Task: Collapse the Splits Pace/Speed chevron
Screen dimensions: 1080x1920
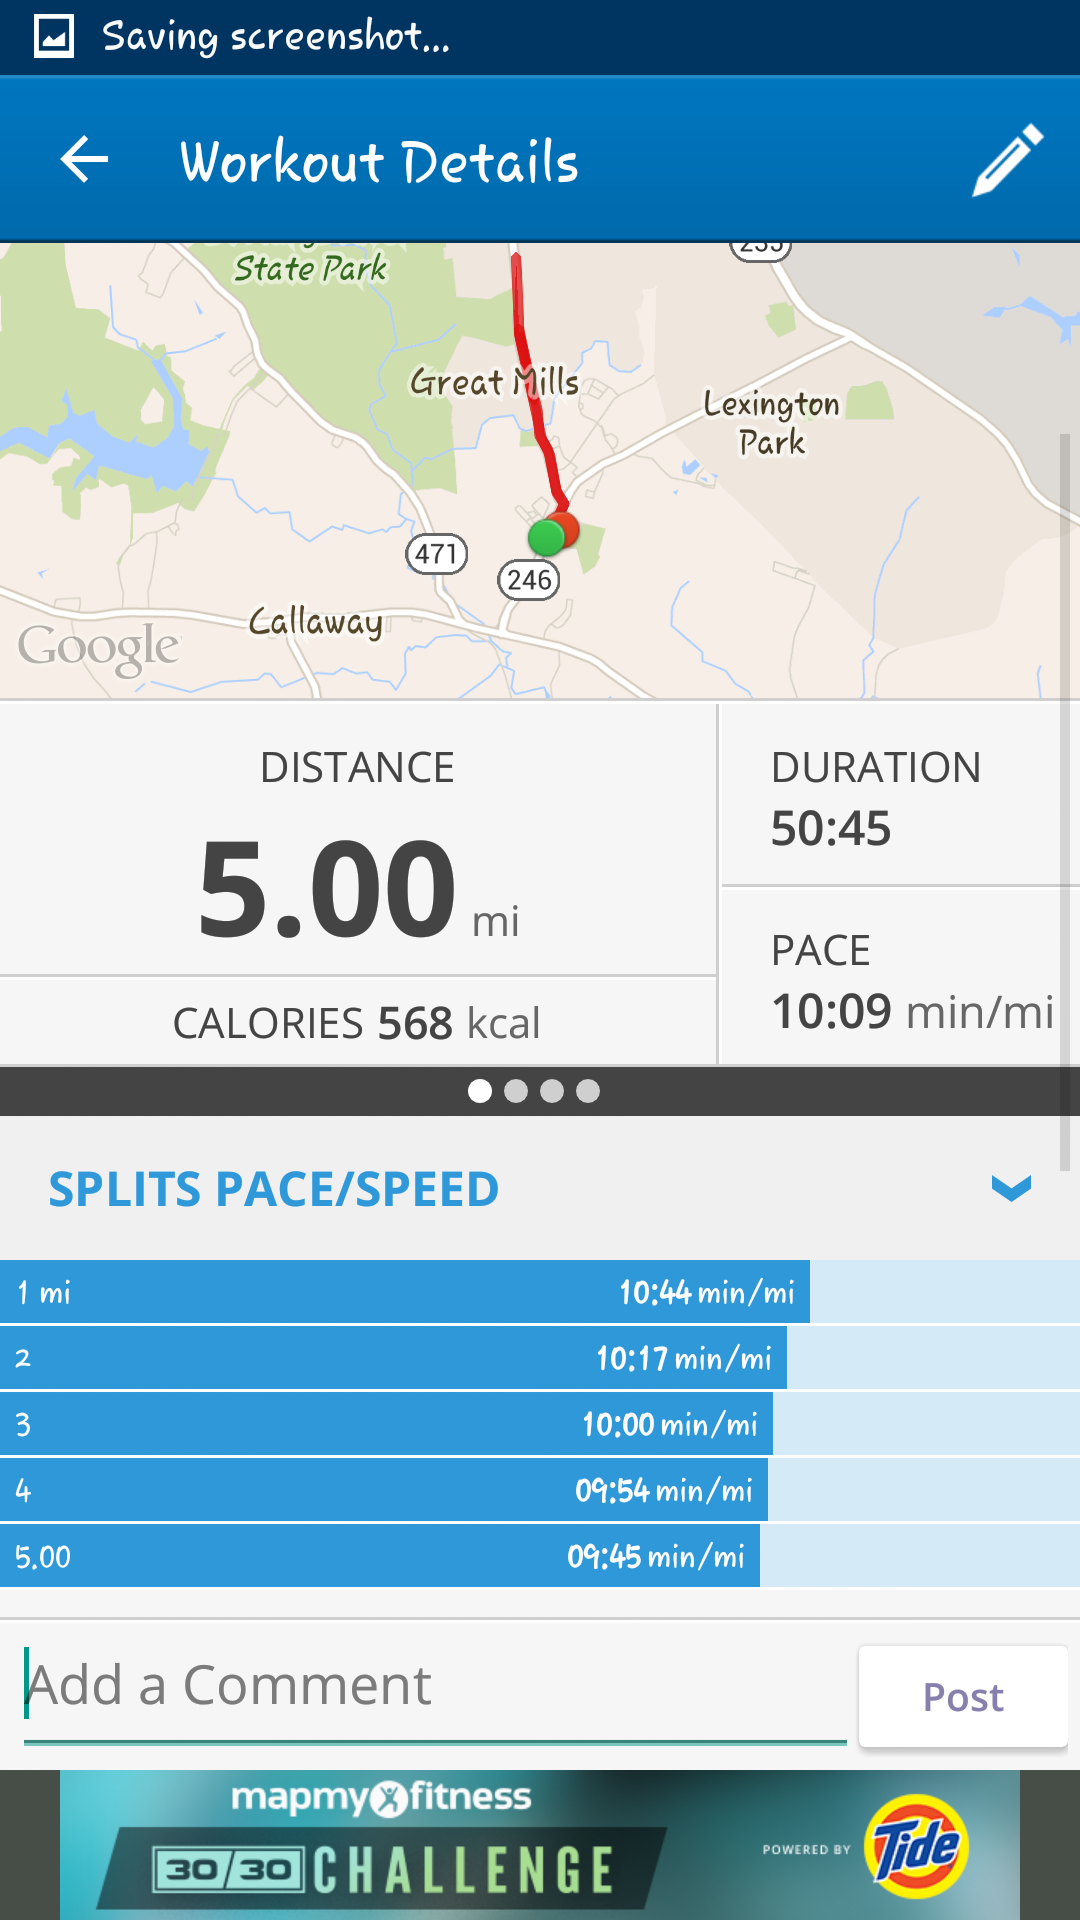Action: pos(1011,1188)
